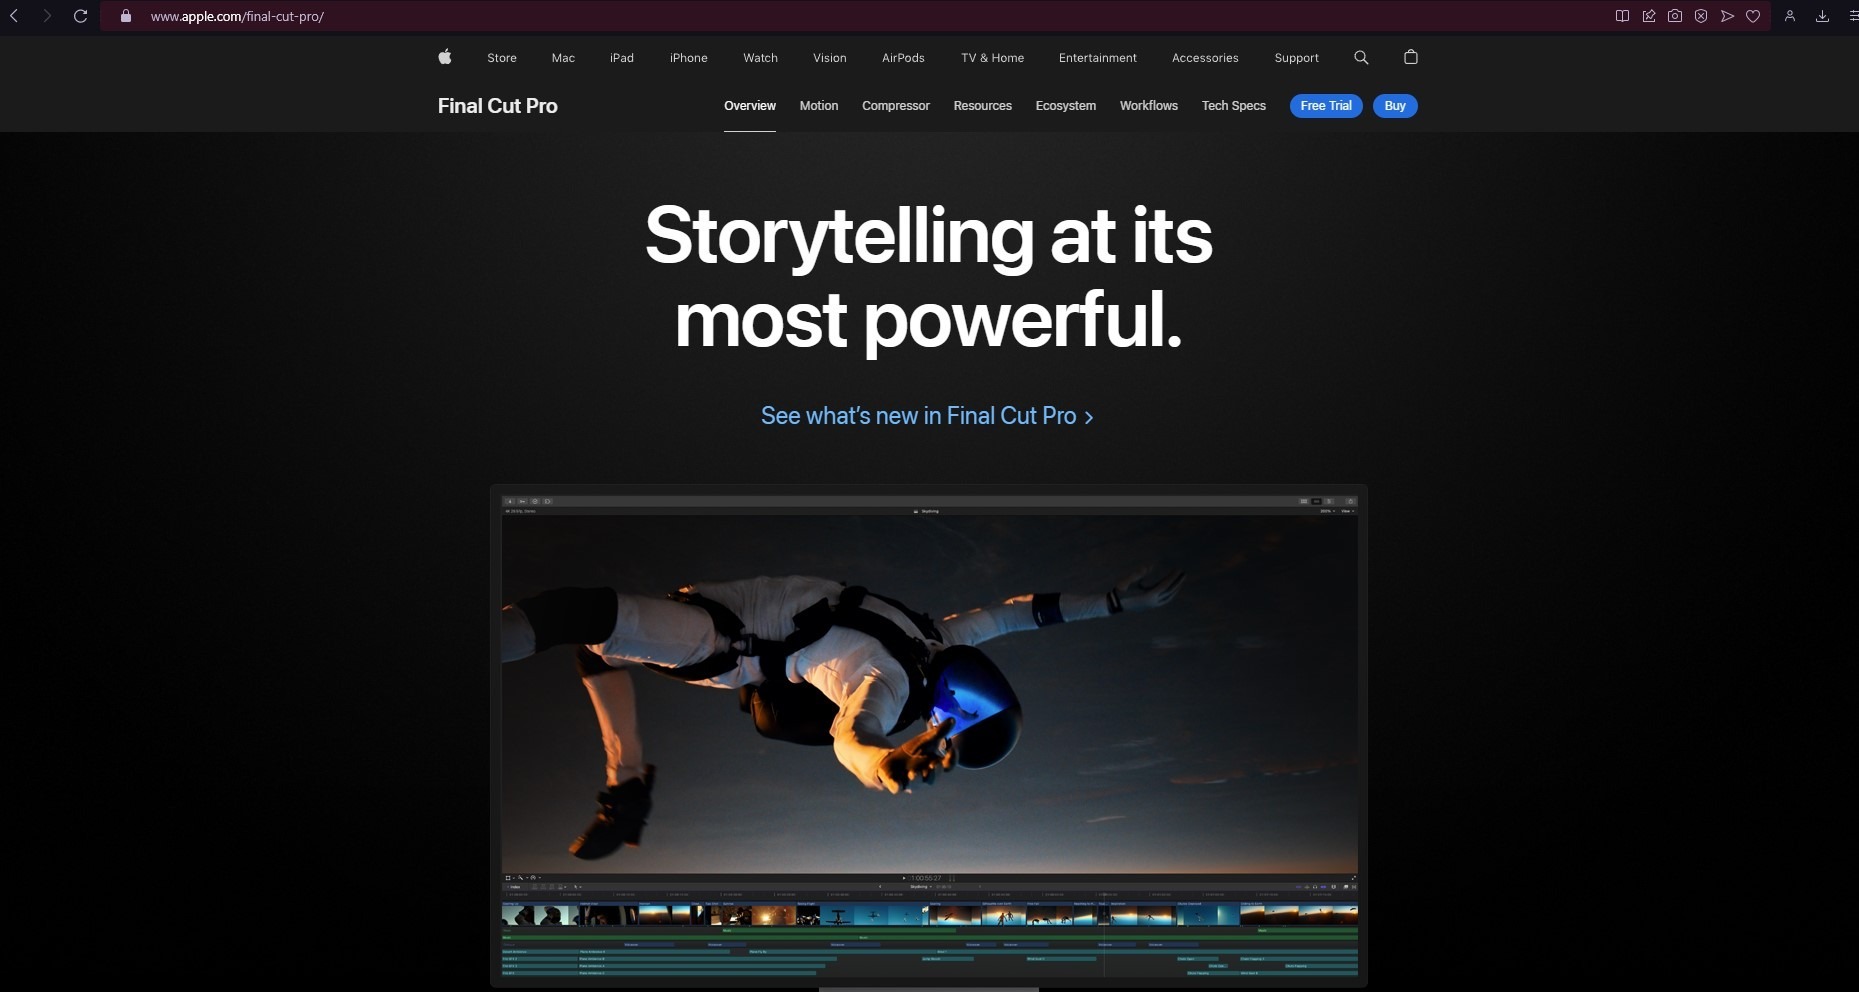The height and width of the screenshot is (992, 1859).
Task: Open the downloads arrow icon
Action: tap(1822, 16)
